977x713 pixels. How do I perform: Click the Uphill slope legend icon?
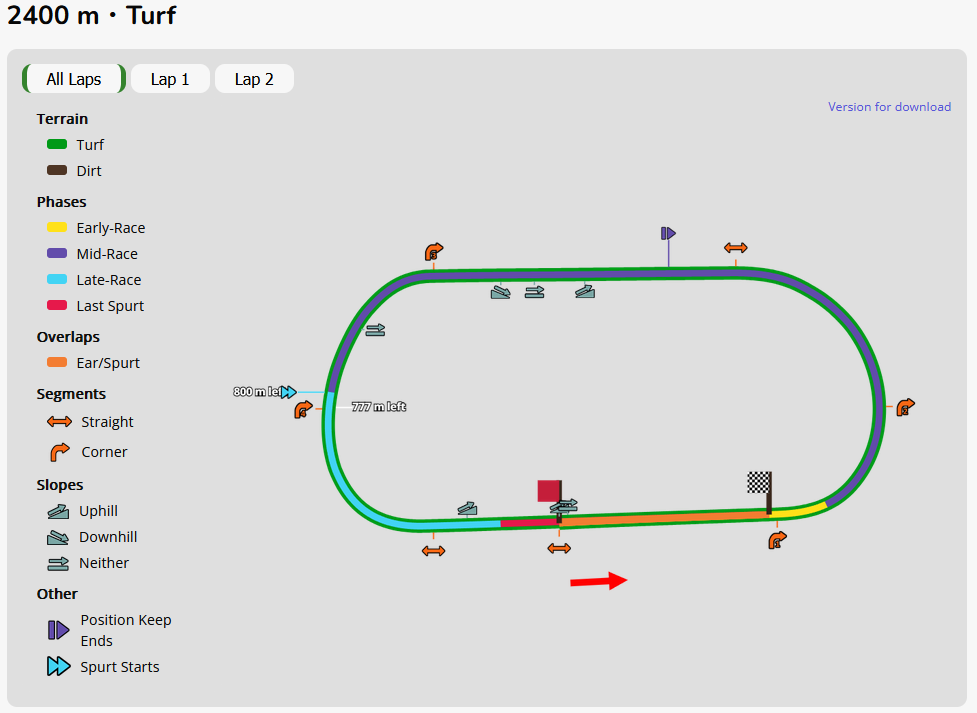tap(58, 511)
